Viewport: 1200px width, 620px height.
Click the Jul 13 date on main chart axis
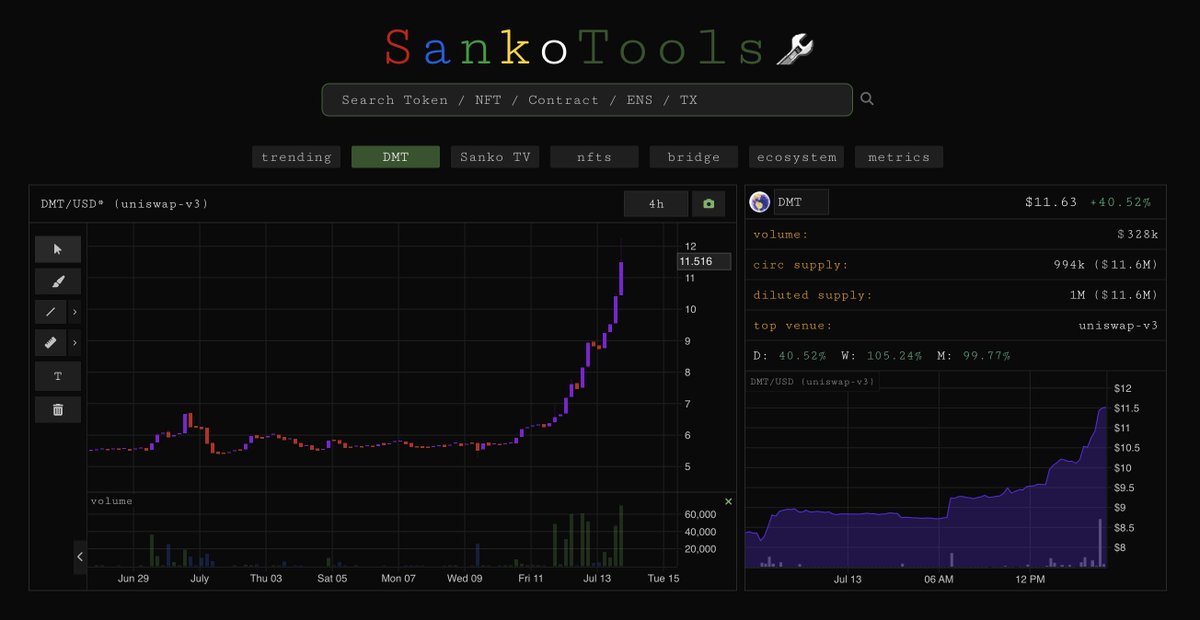point(598,579)
